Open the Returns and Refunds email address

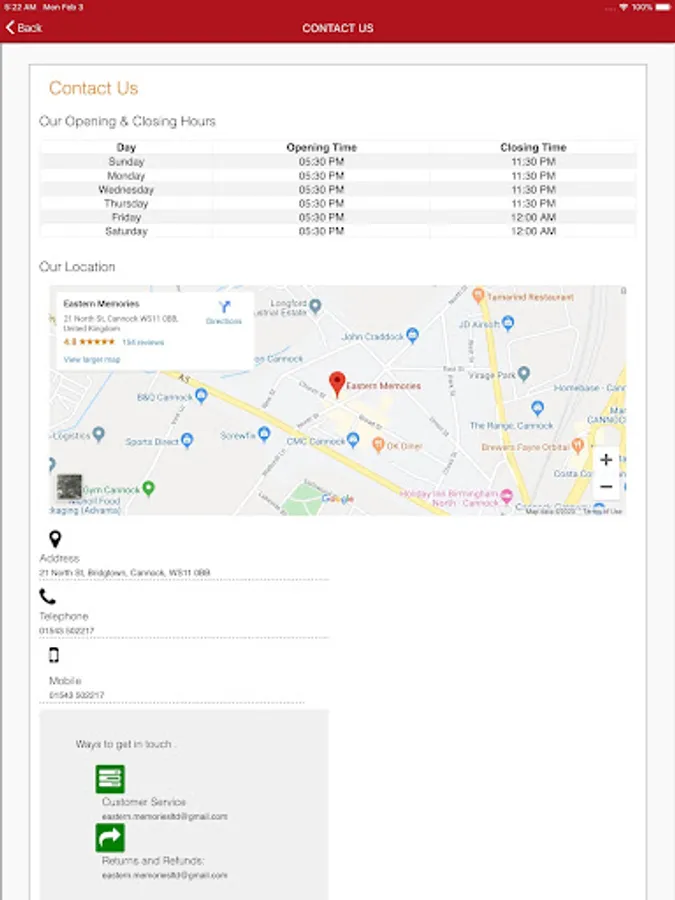[165, 875]
